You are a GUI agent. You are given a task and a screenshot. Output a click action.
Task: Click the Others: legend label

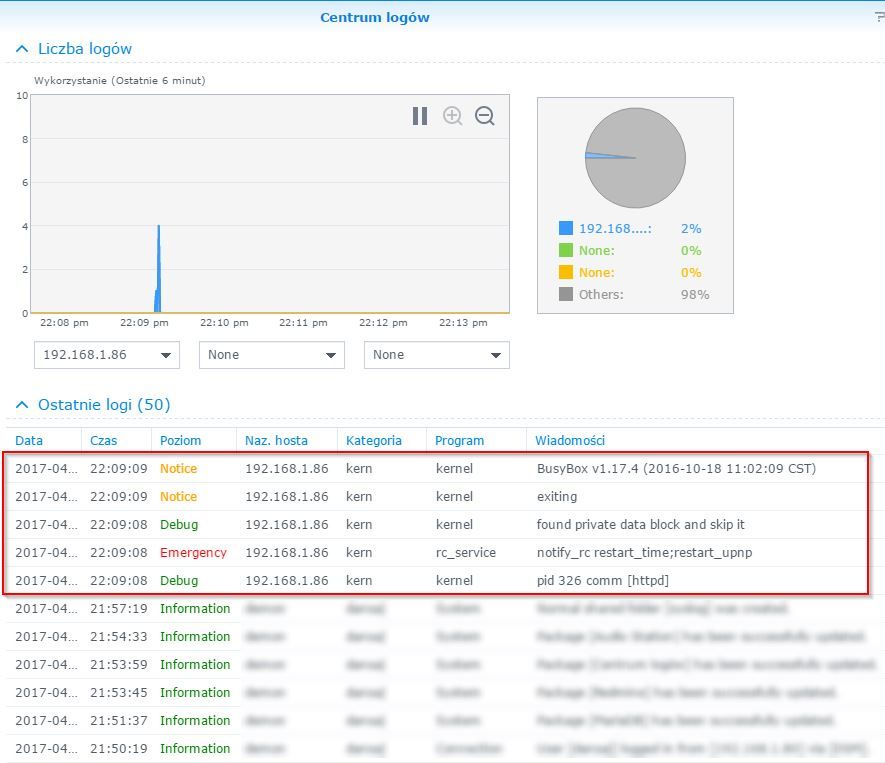point(601,295)
